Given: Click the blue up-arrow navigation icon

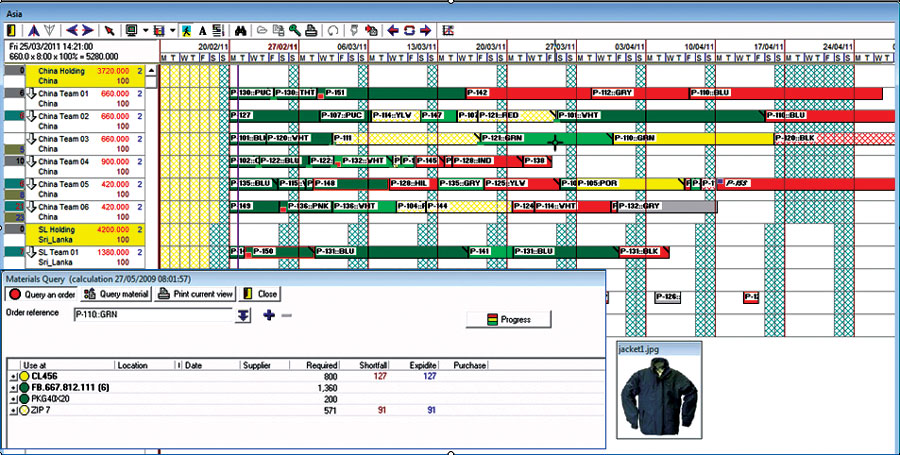Looking at the screenshot, I should (x=36, y=29).
